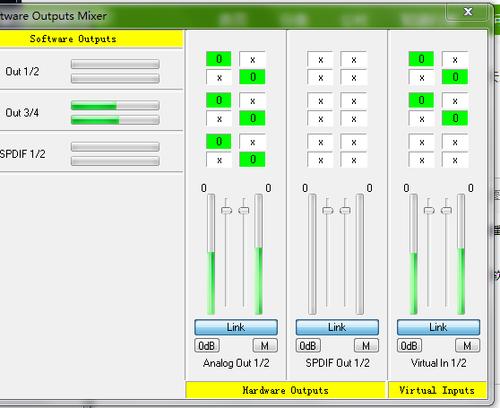The height and width of the screenshot is (408, 500).
Task: Mute the Virtual In 1/2 channel
Action: (468, 346)
